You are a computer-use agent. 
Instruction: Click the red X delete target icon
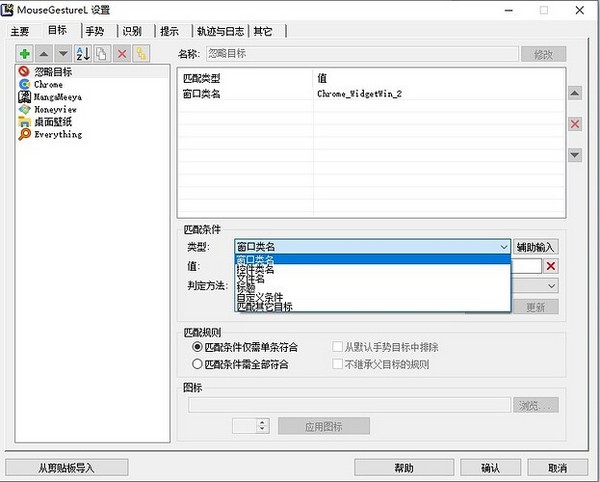(122, 54)
